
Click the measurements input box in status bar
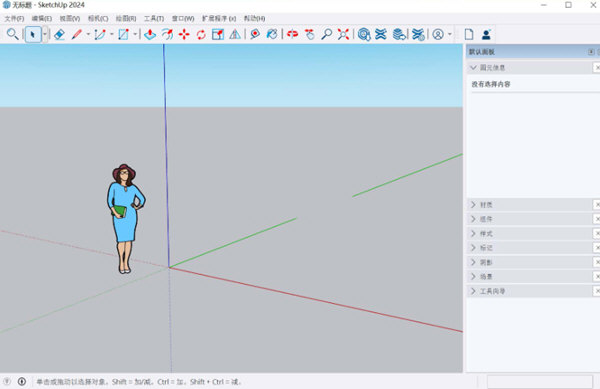pos(540,381)
